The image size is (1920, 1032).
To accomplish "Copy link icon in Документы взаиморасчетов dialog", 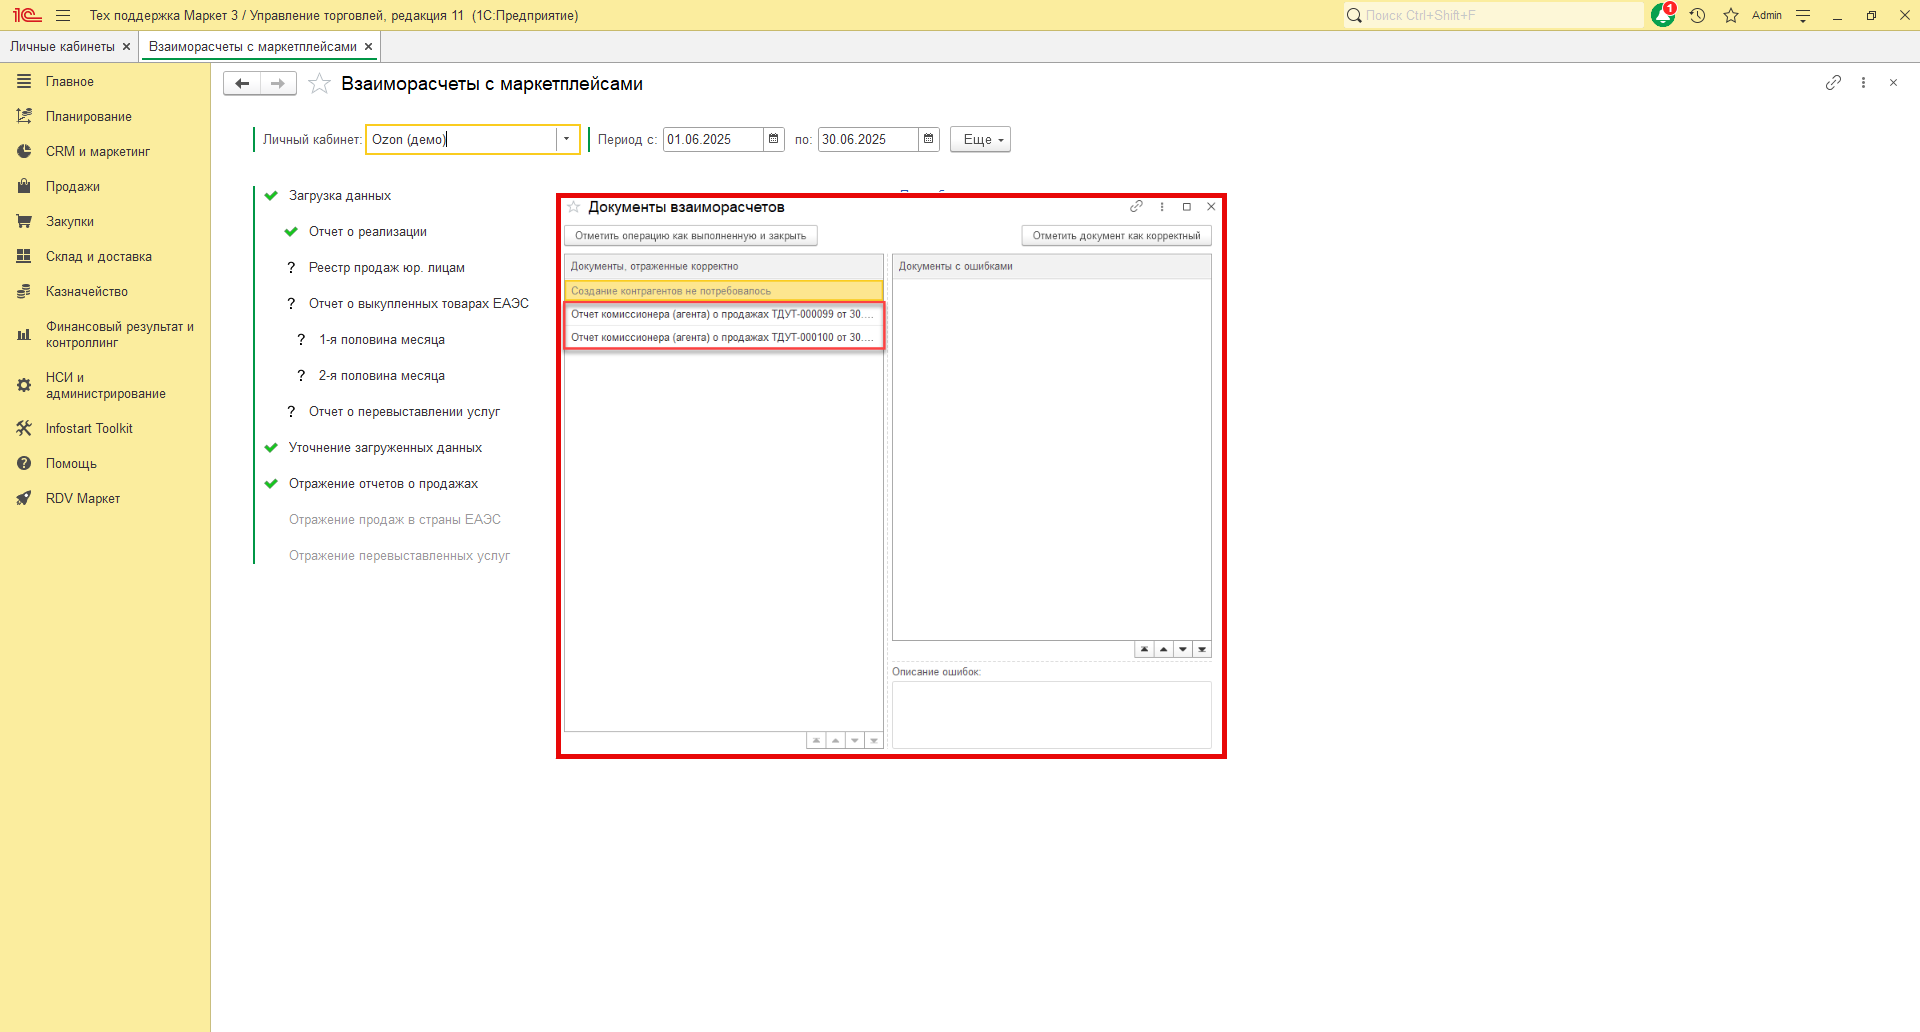I will tap(1136, 207).
